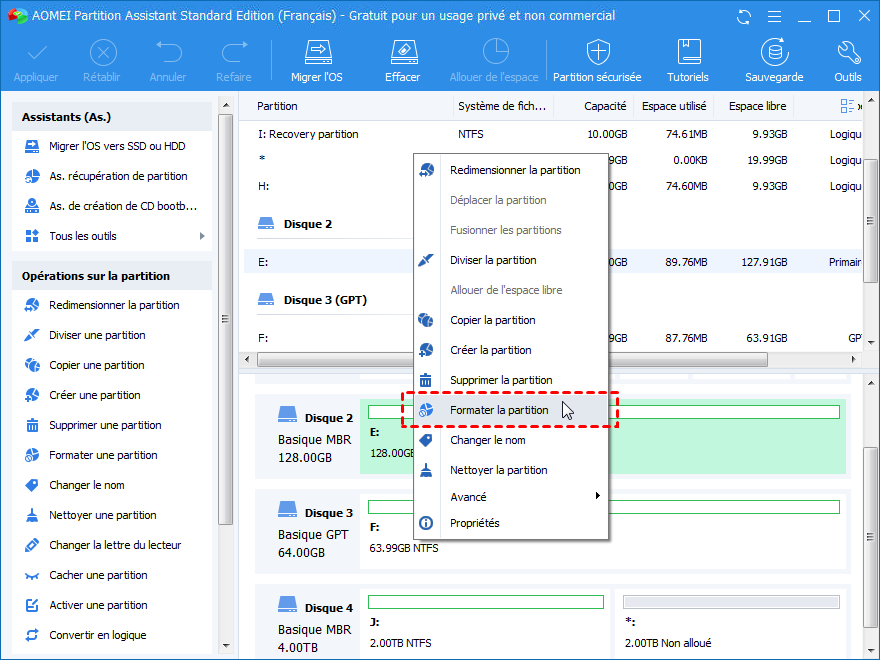Image resolution: width=880 pixels, height=660 pixels.
Task: Click Disque 3 (GPT) header in list
Action: coord(313,300)
